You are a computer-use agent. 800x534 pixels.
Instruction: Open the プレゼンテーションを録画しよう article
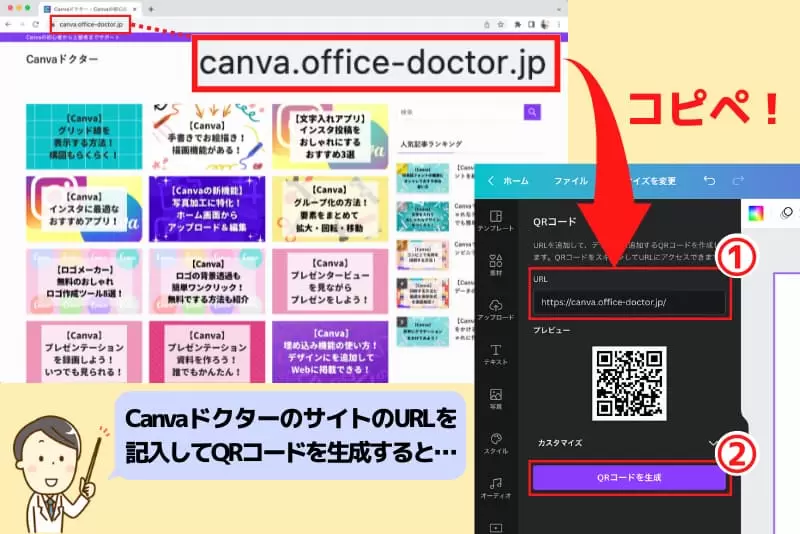click(84, 352)
